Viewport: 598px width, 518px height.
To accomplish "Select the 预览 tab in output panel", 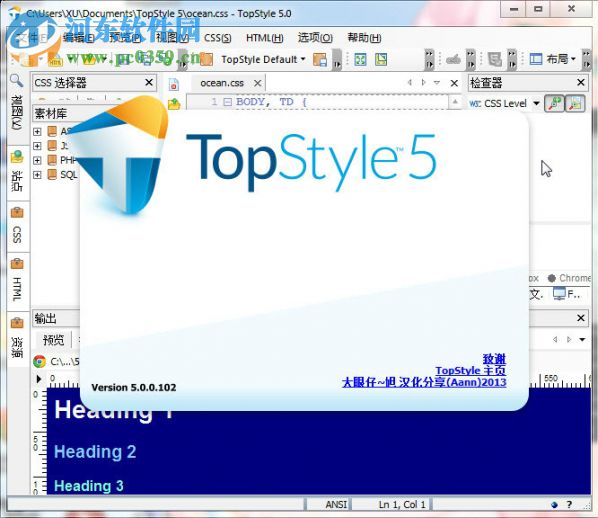I will tap(53, 339).
